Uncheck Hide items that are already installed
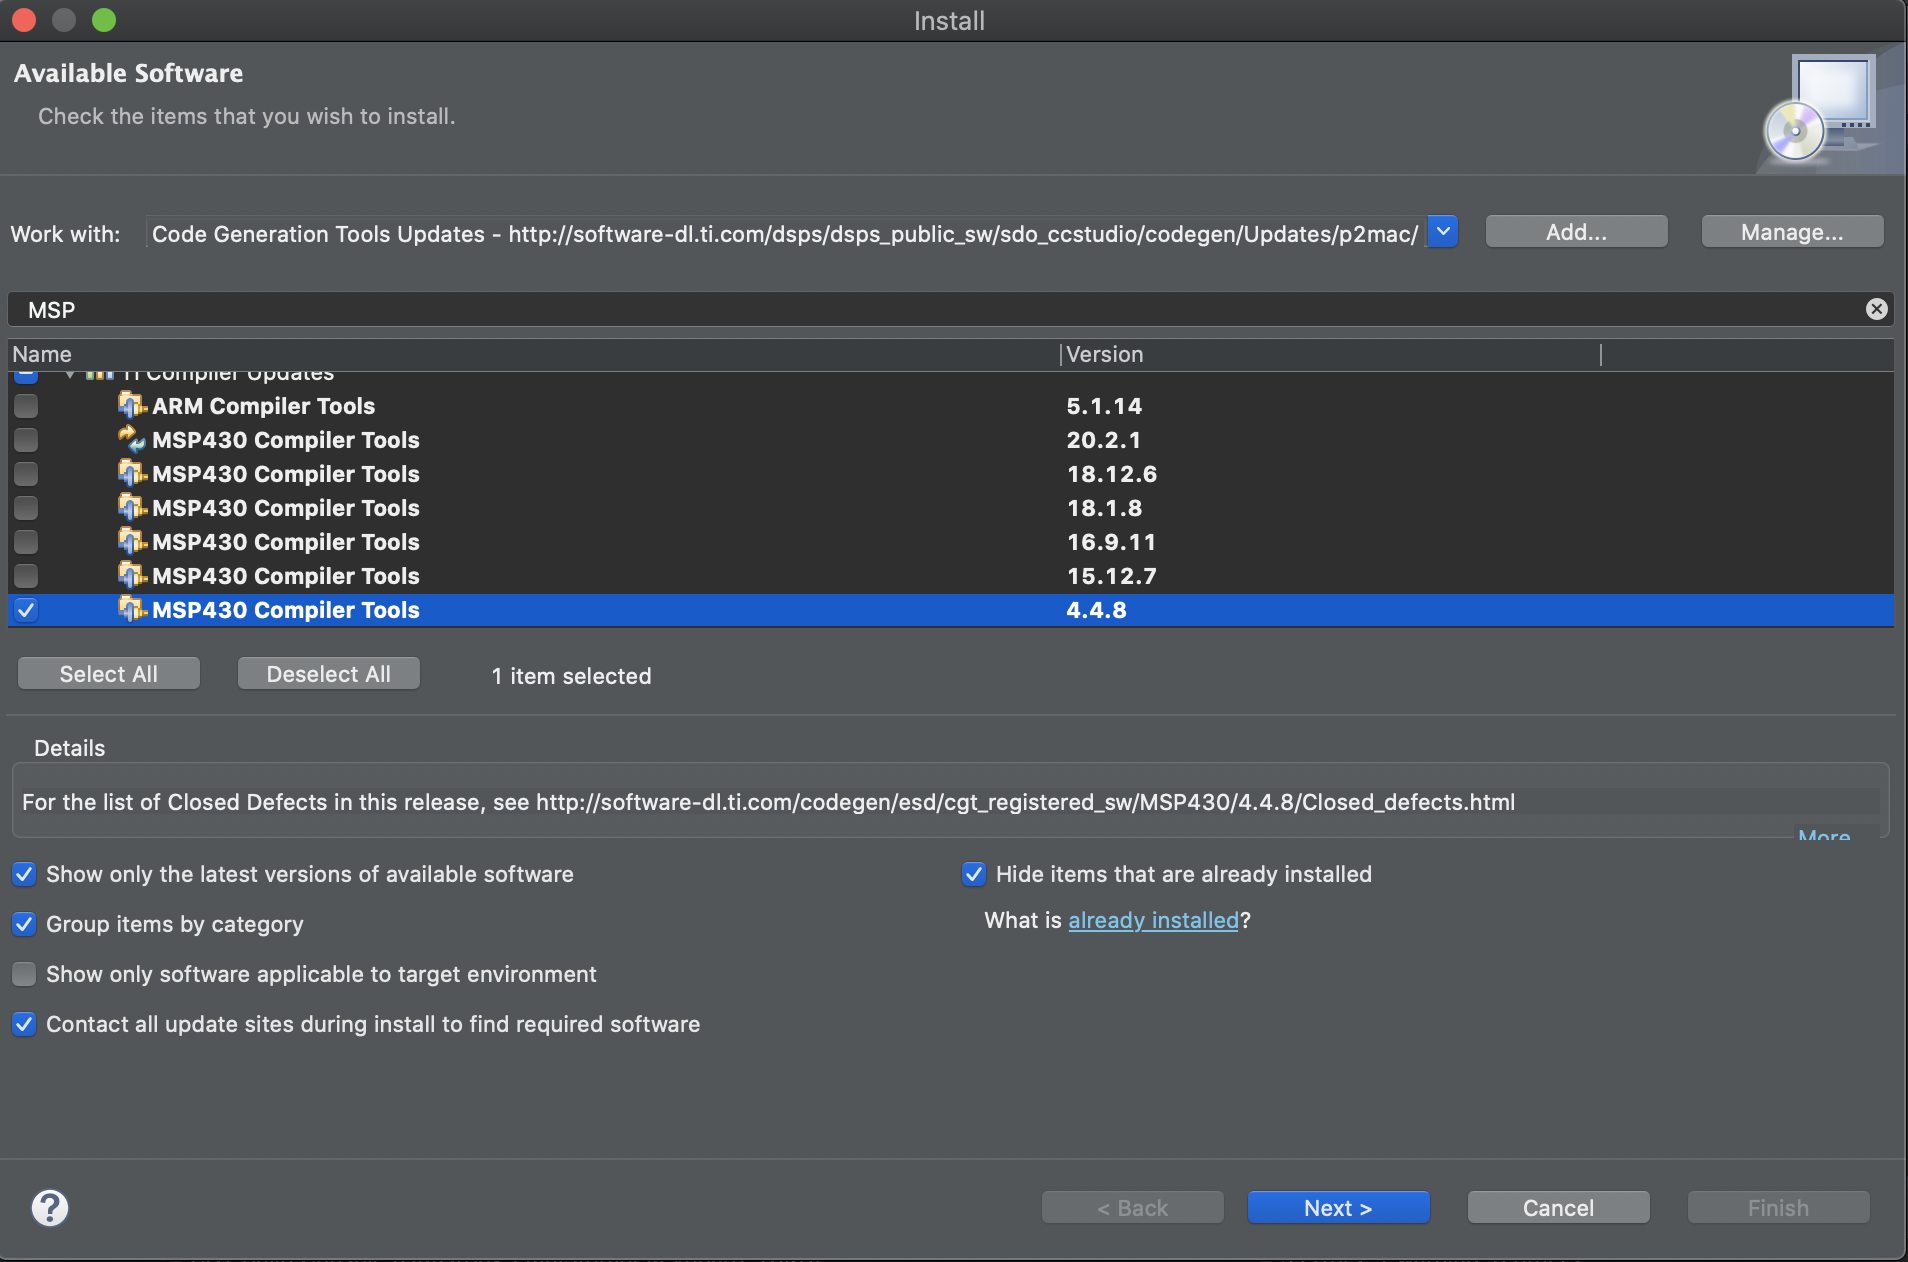Viewport: 1908px width, 1262px height. click(972, 874)
